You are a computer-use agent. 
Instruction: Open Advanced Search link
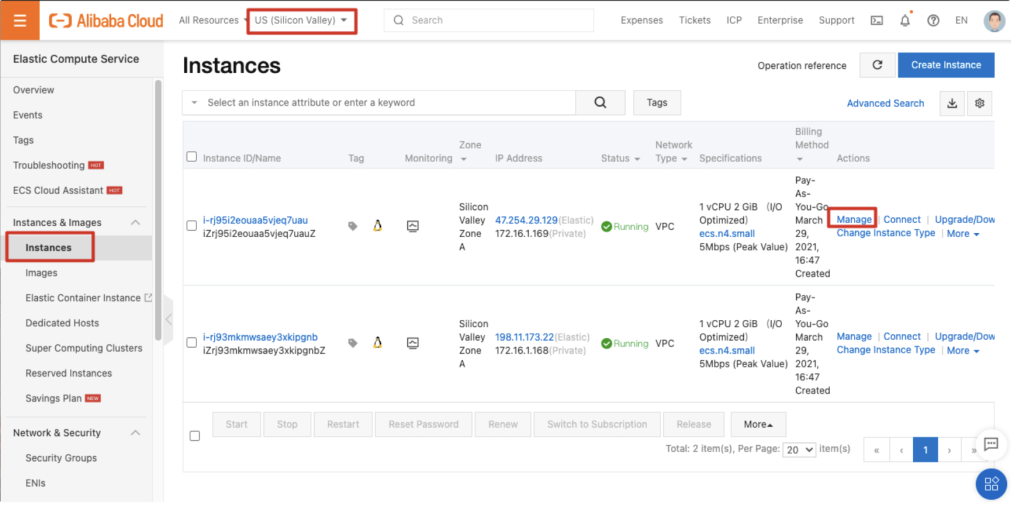tap(885, 103)
